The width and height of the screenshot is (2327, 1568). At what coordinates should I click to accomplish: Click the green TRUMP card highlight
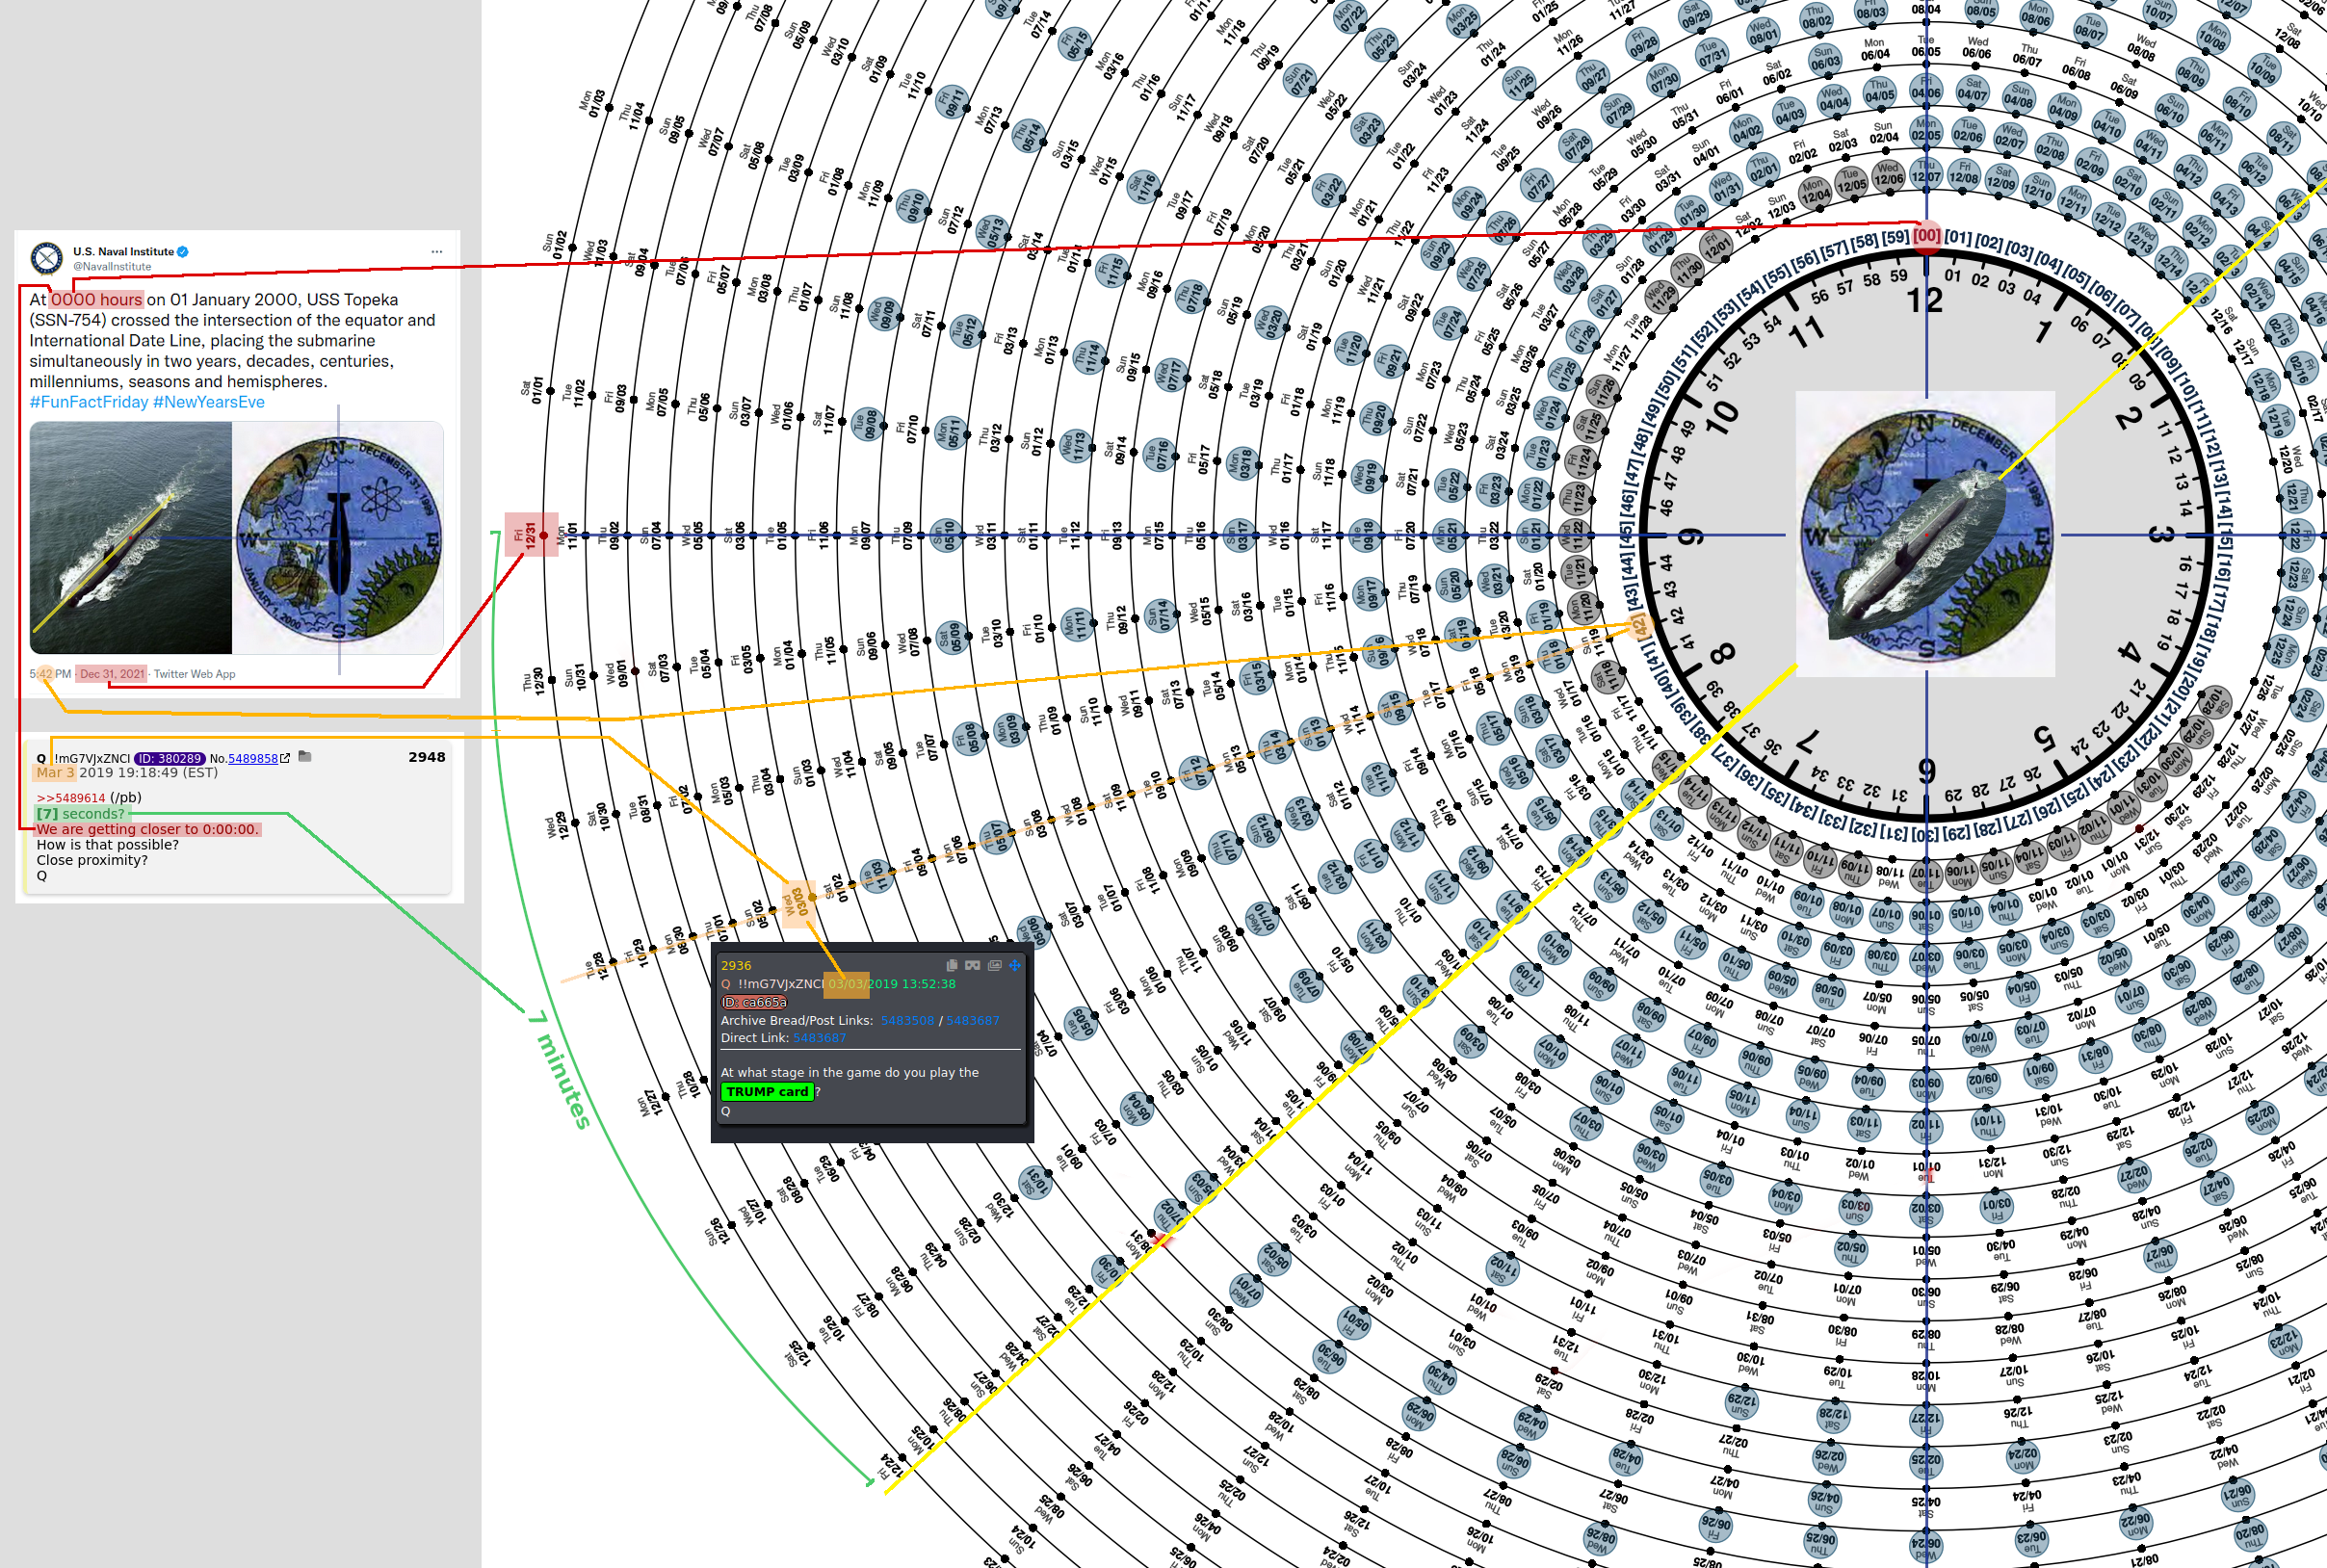click(x=767, y=1092)
